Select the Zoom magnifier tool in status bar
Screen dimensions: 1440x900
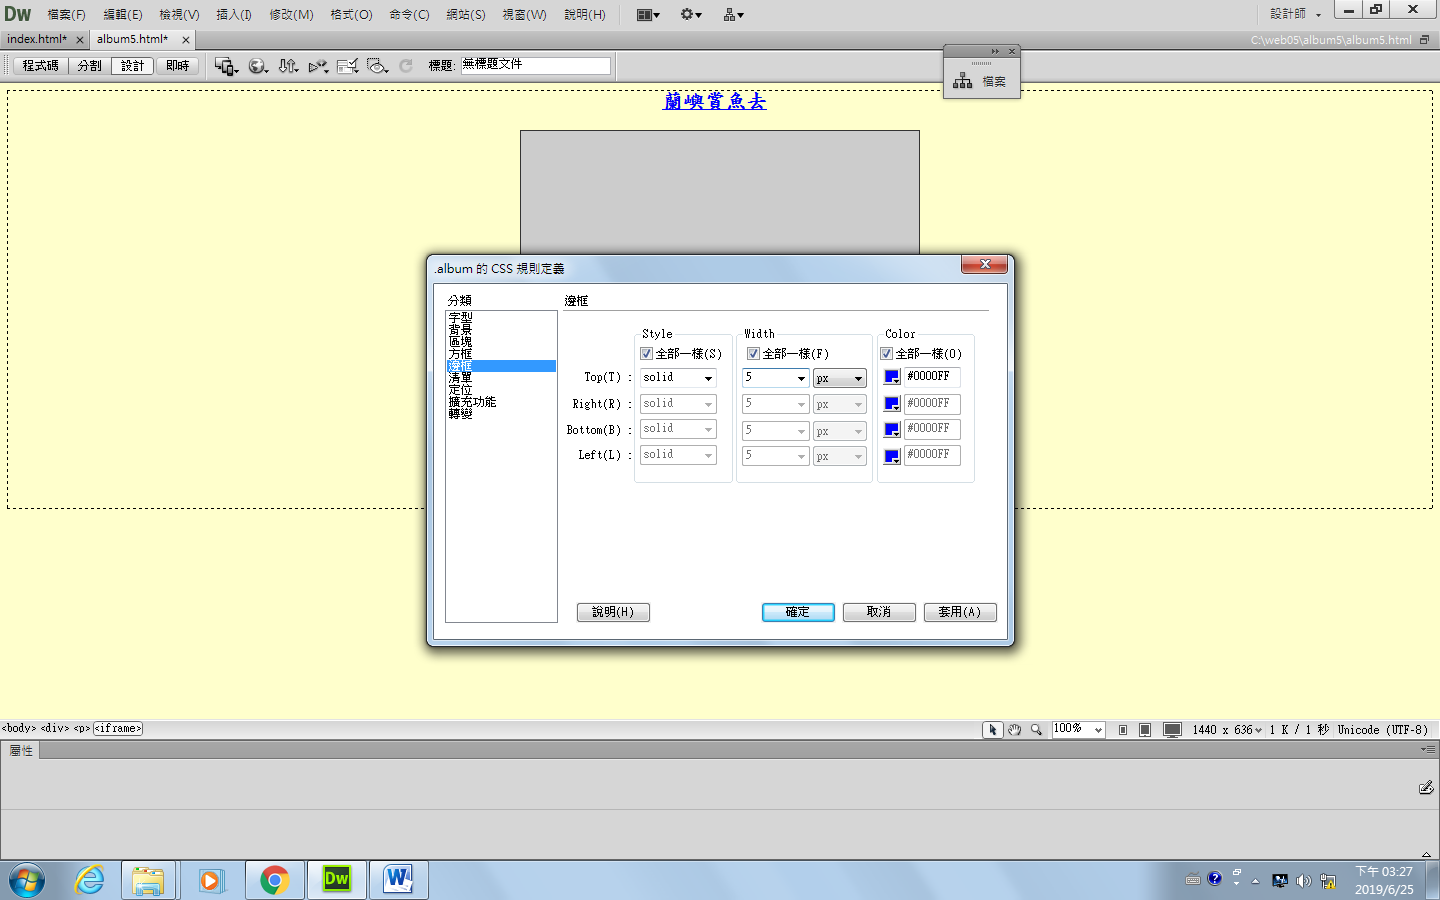(1037, 730)
